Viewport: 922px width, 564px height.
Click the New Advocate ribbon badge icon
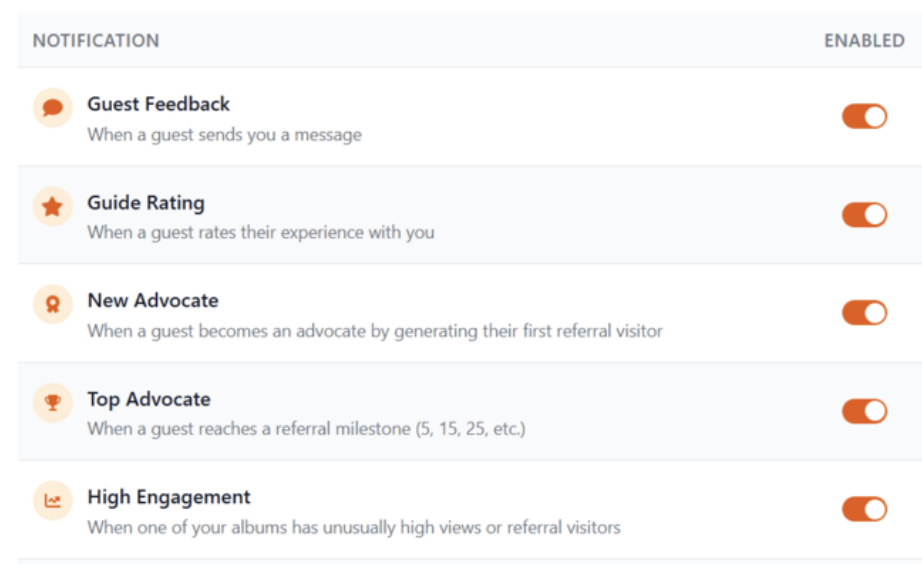click(53, 304)
